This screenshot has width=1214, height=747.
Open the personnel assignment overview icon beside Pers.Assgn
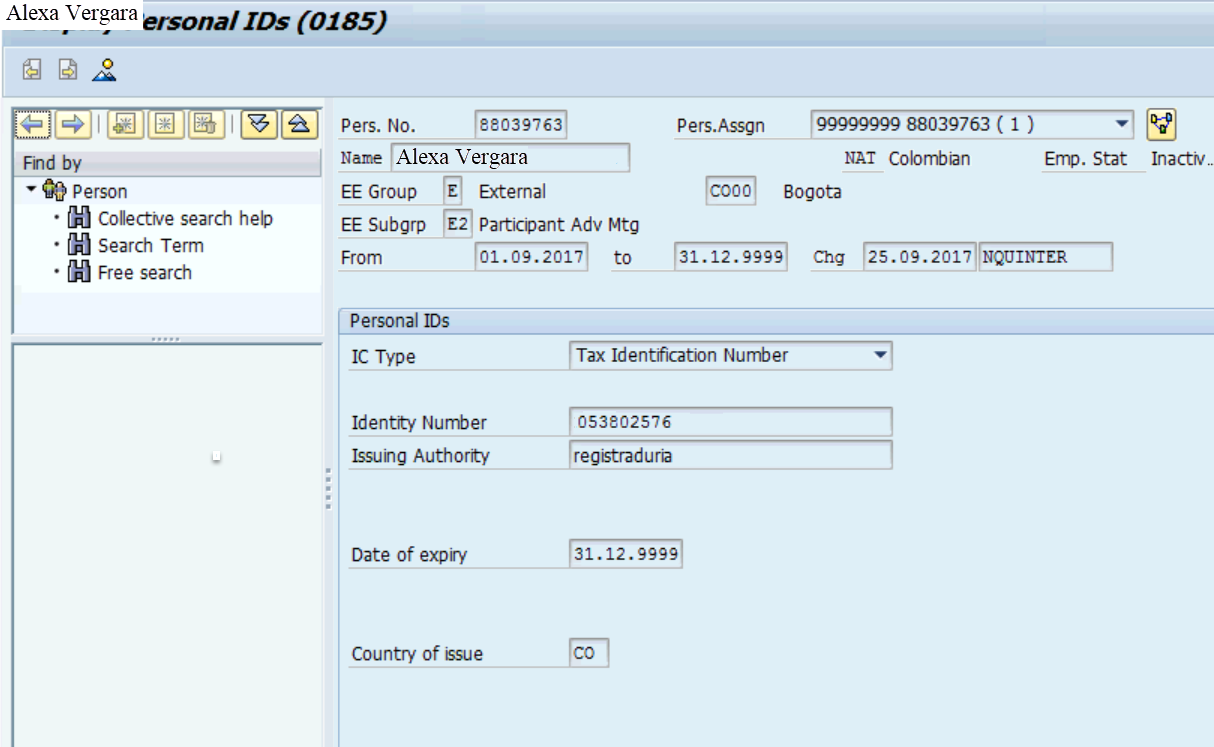[x=1159, y=123]
